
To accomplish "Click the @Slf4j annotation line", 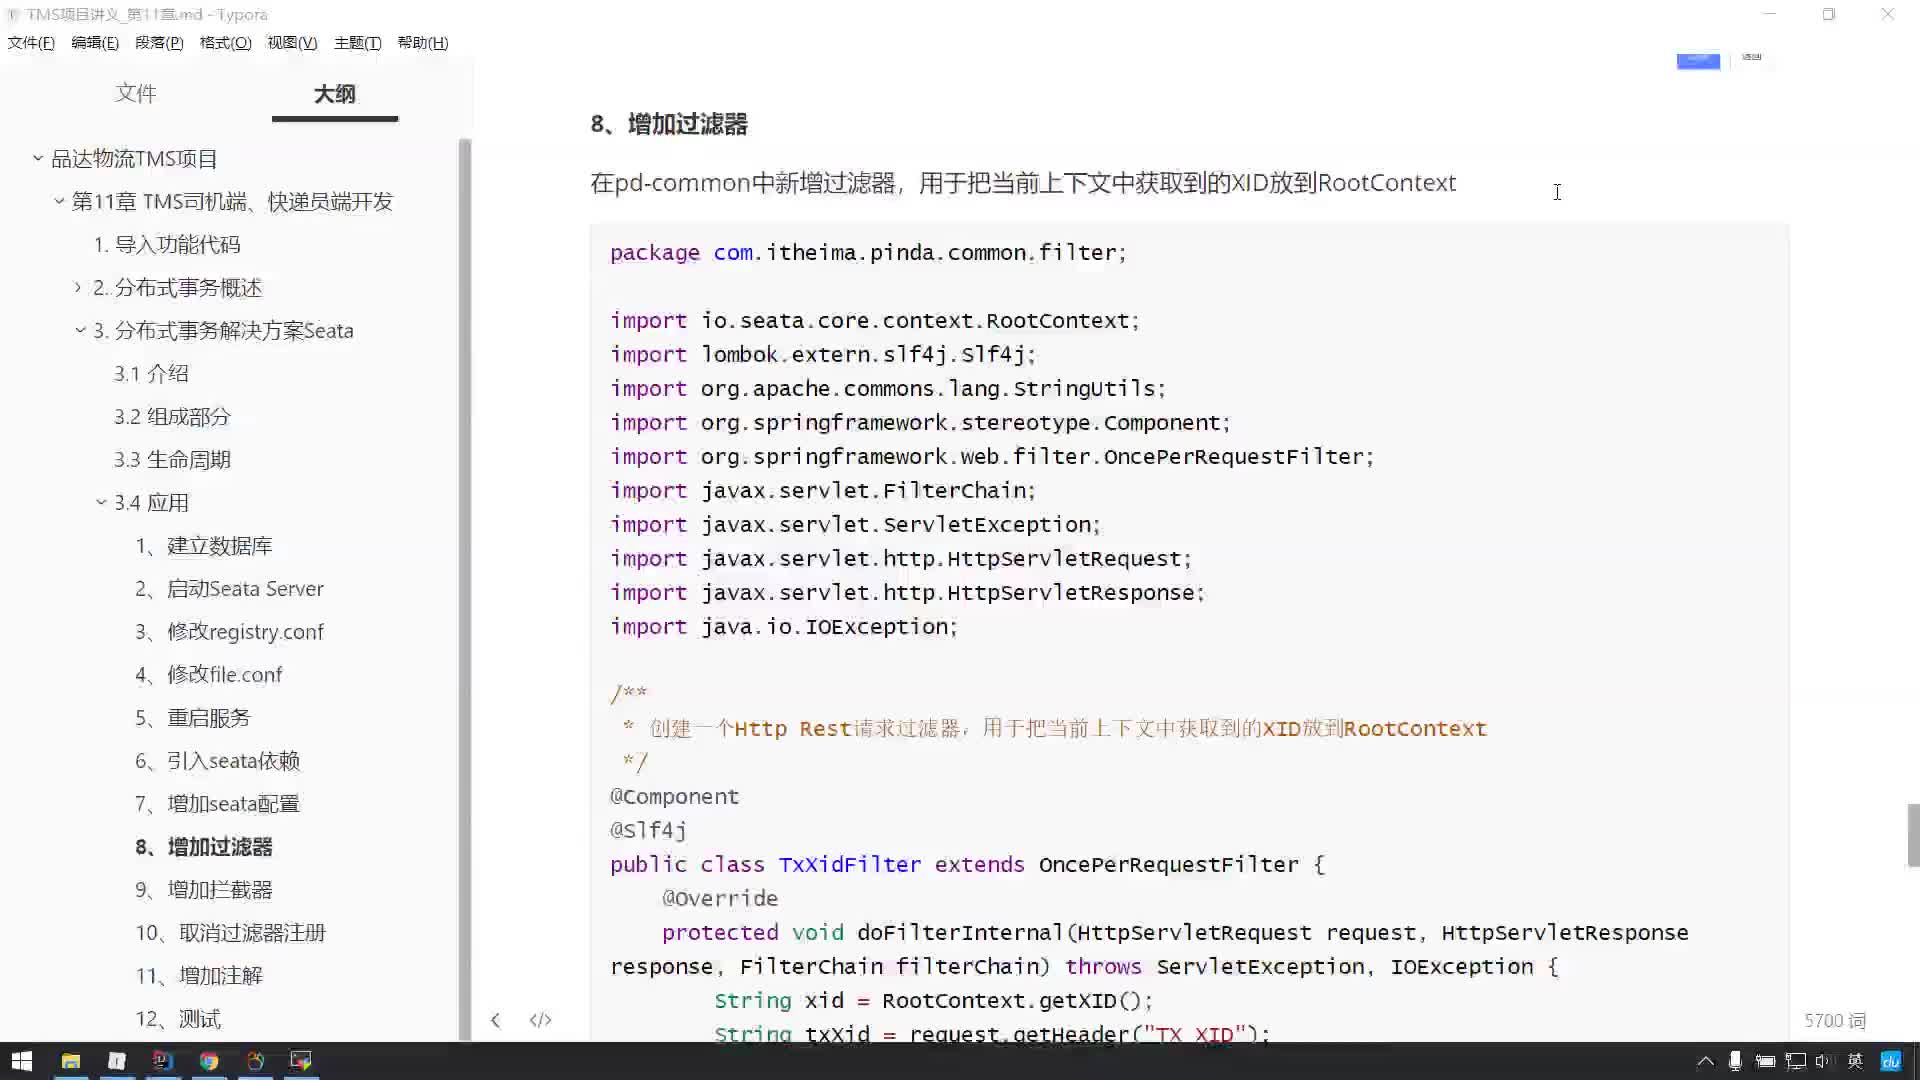I will (648, 830).
